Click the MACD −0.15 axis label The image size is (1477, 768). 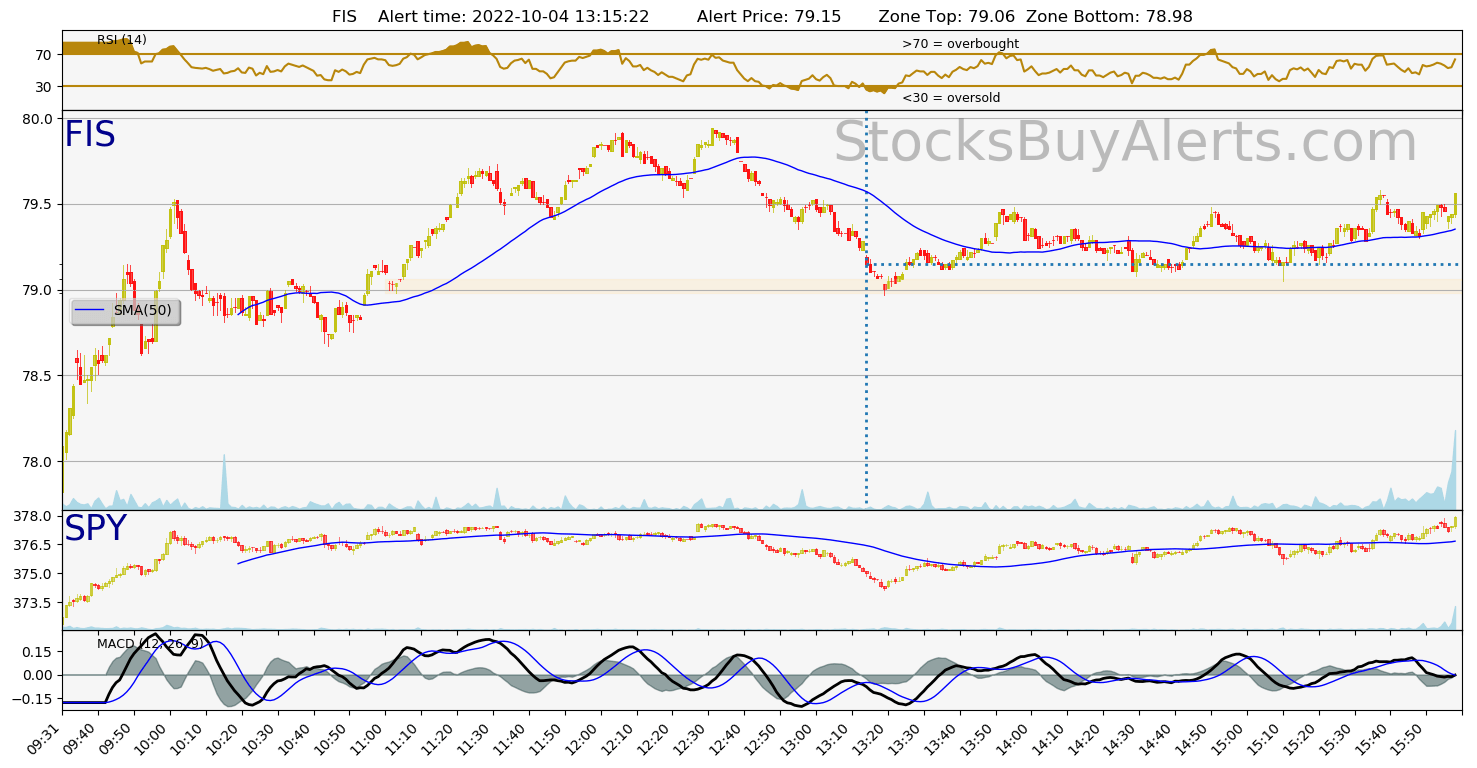click(33, 699)
